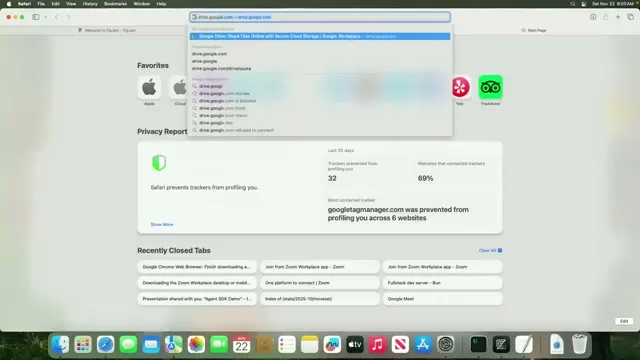Screen dimensions: 640x360
Task: Open the Help menu
Action: click(161, 4)
